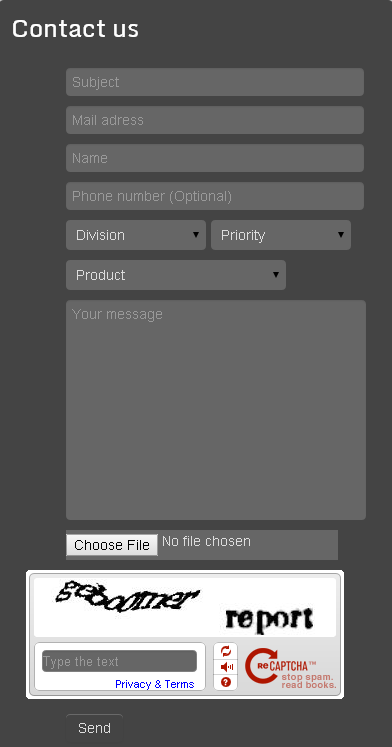The height and width of the screenshot is (747, 392).
Task: Click the Contact us heading
Action: (75, 29)
